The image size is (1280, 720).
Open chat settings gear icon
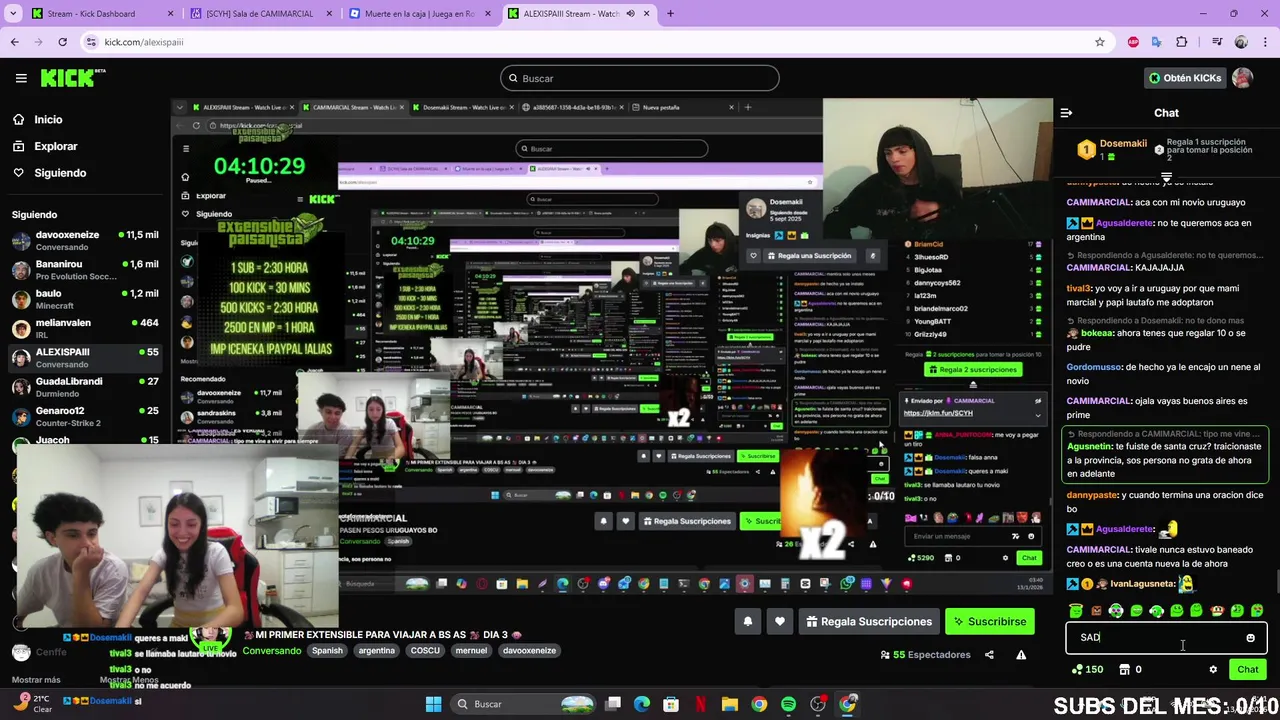(x=1213, y=670)
